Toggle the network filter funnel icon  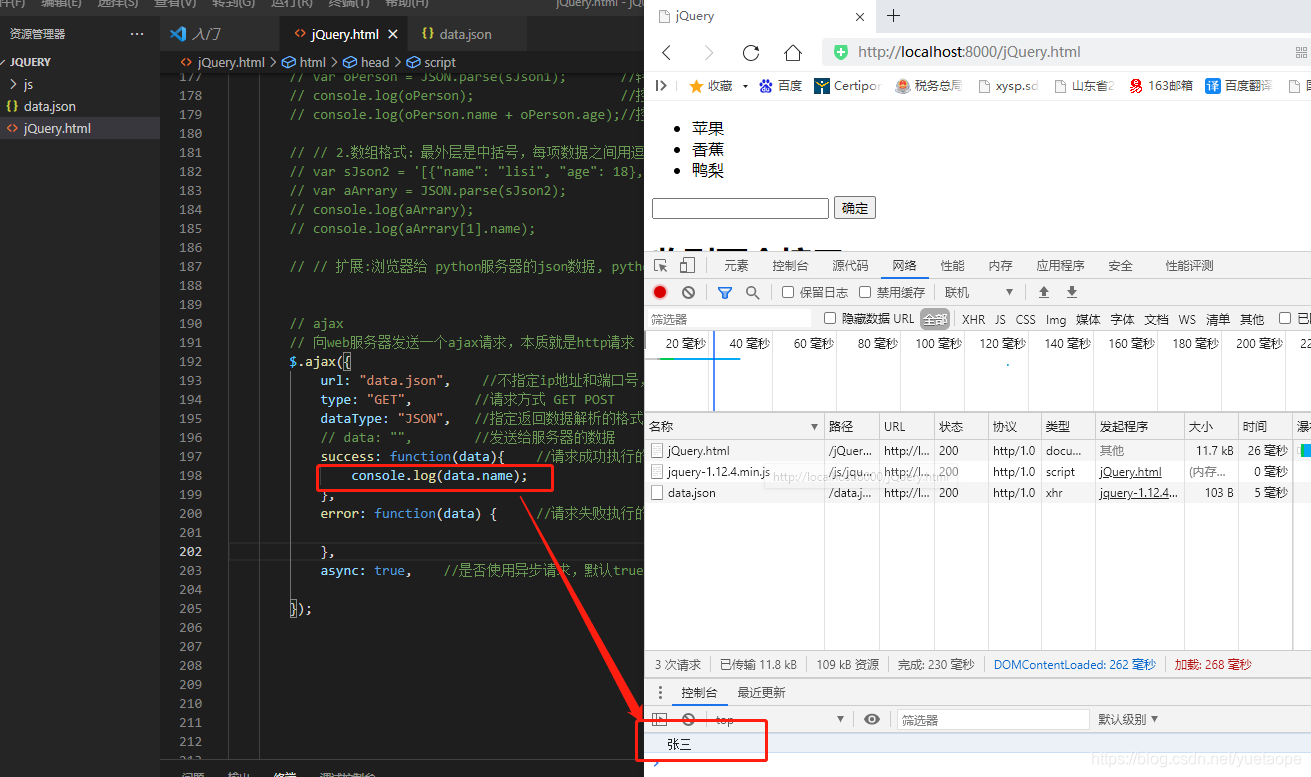coord(725,292)
